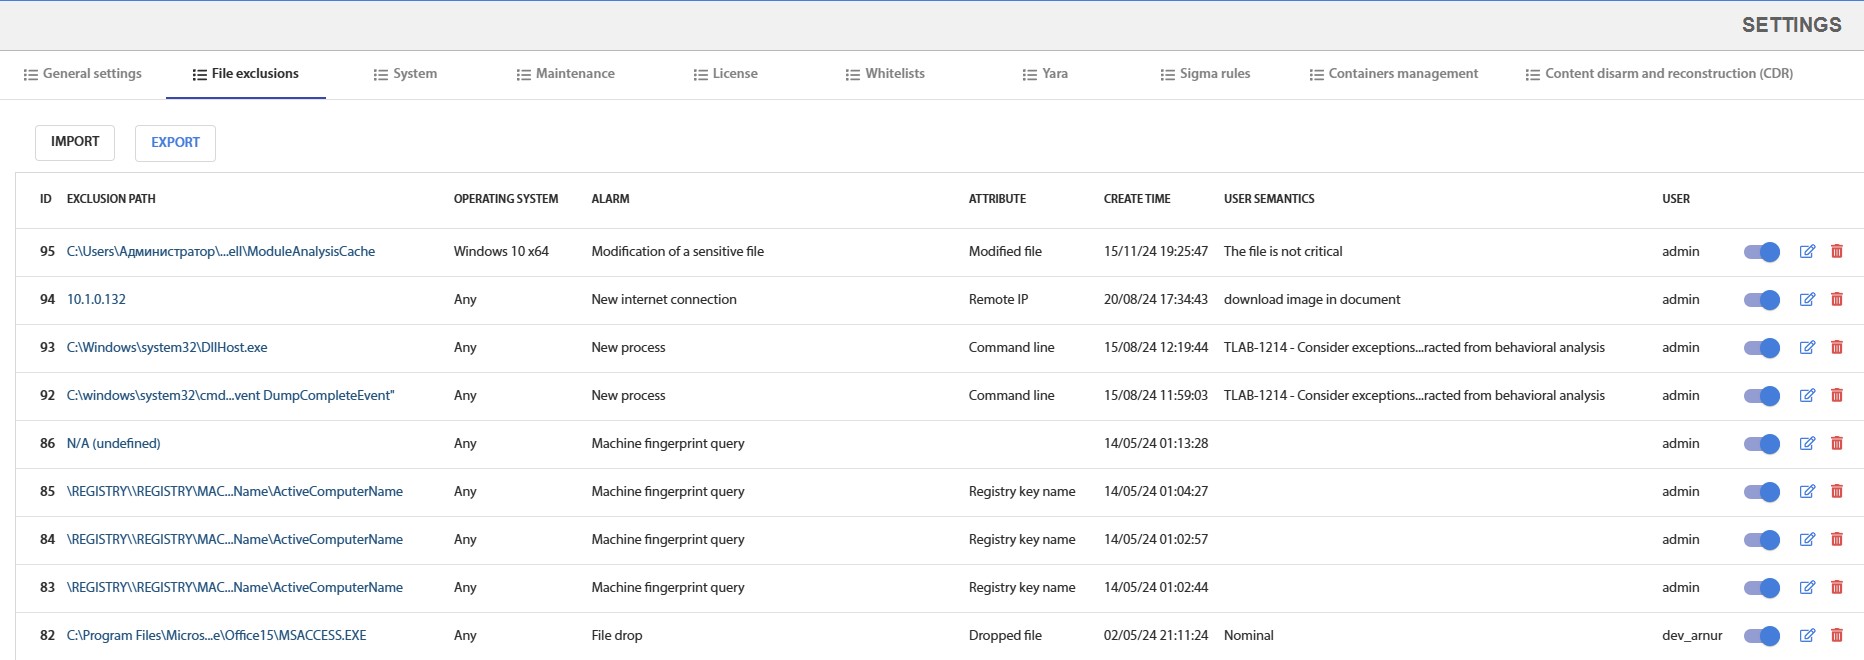Image resolution: width=1864 pixels, height=660 pixels.
Task: Open the ActiveComputerName link in row 85
Action: click(235, 492)
